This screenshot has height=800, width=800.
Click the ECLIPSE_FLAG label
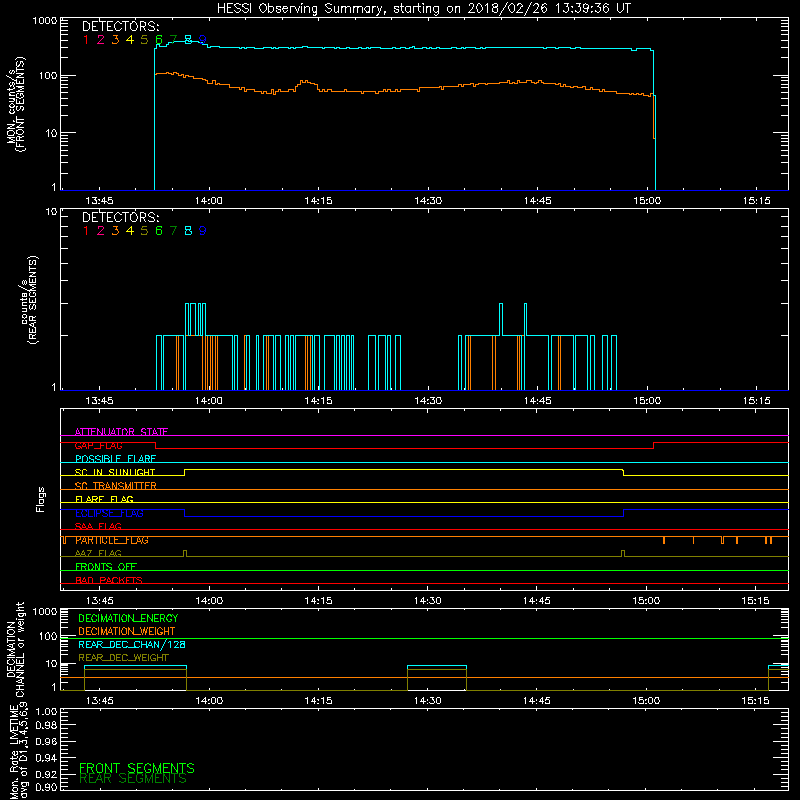tap(109, 513)
